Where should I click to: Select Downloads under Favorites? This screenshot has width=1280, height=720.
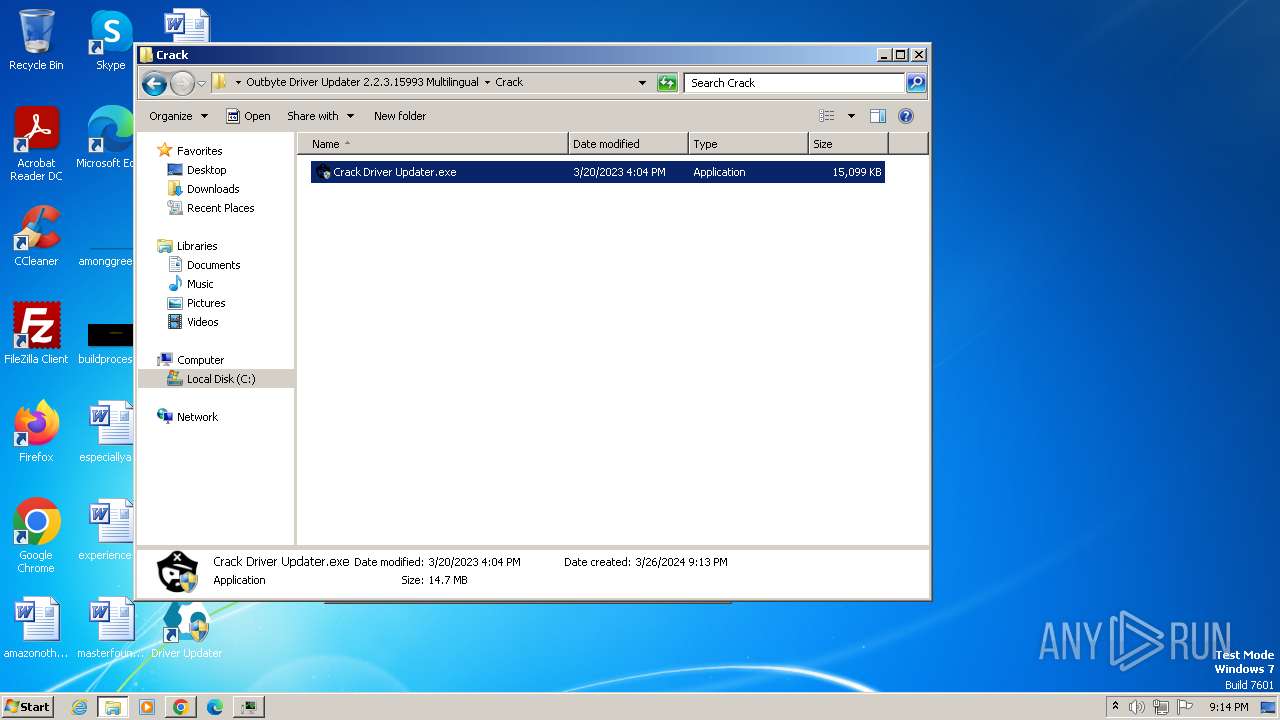coord(213,189)
